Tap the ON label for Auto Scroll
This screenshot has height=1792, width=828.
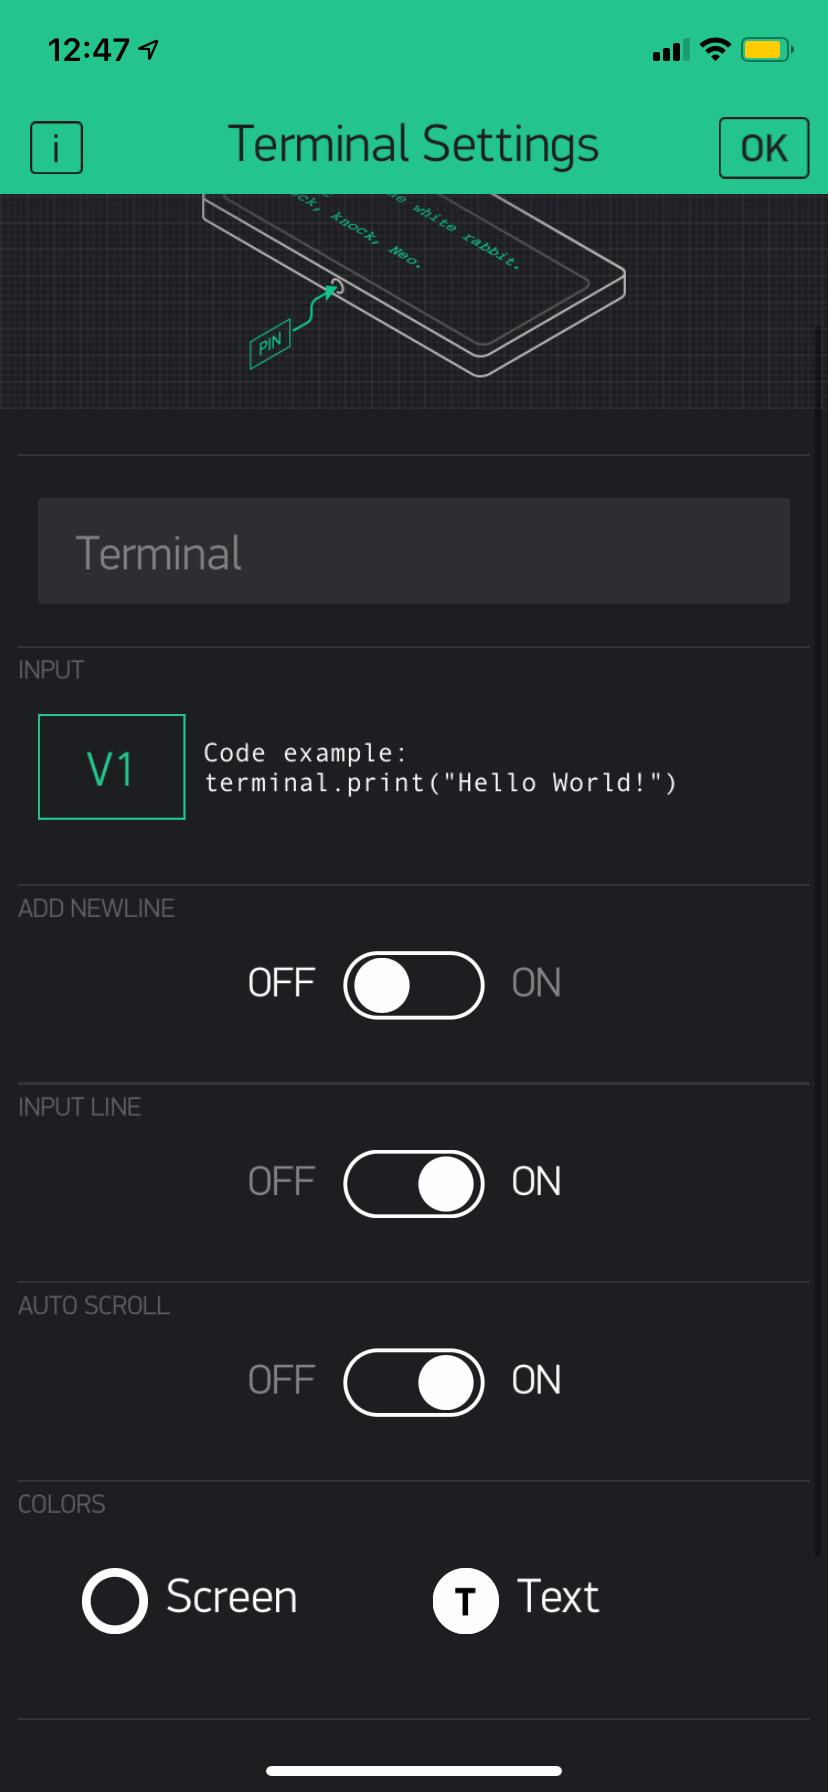click(536, 1381)
